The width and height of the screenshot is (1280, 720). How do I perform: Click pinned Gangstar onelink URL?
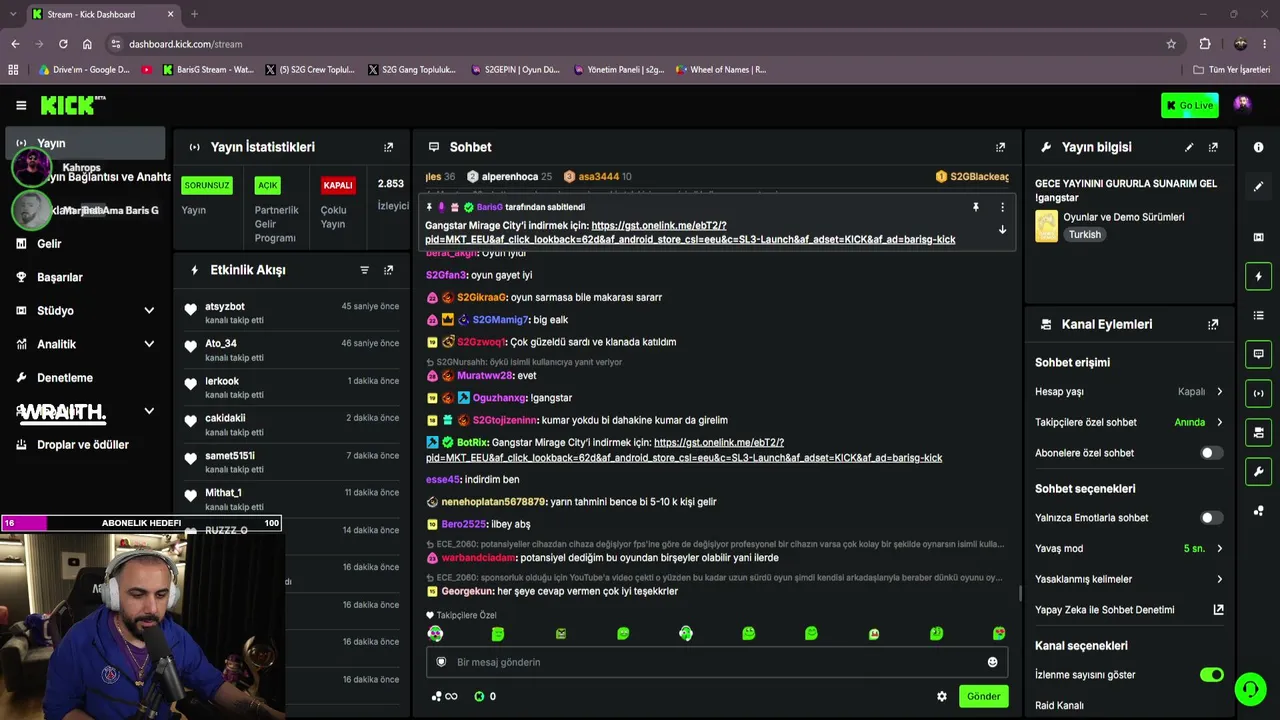coord(690,233)
